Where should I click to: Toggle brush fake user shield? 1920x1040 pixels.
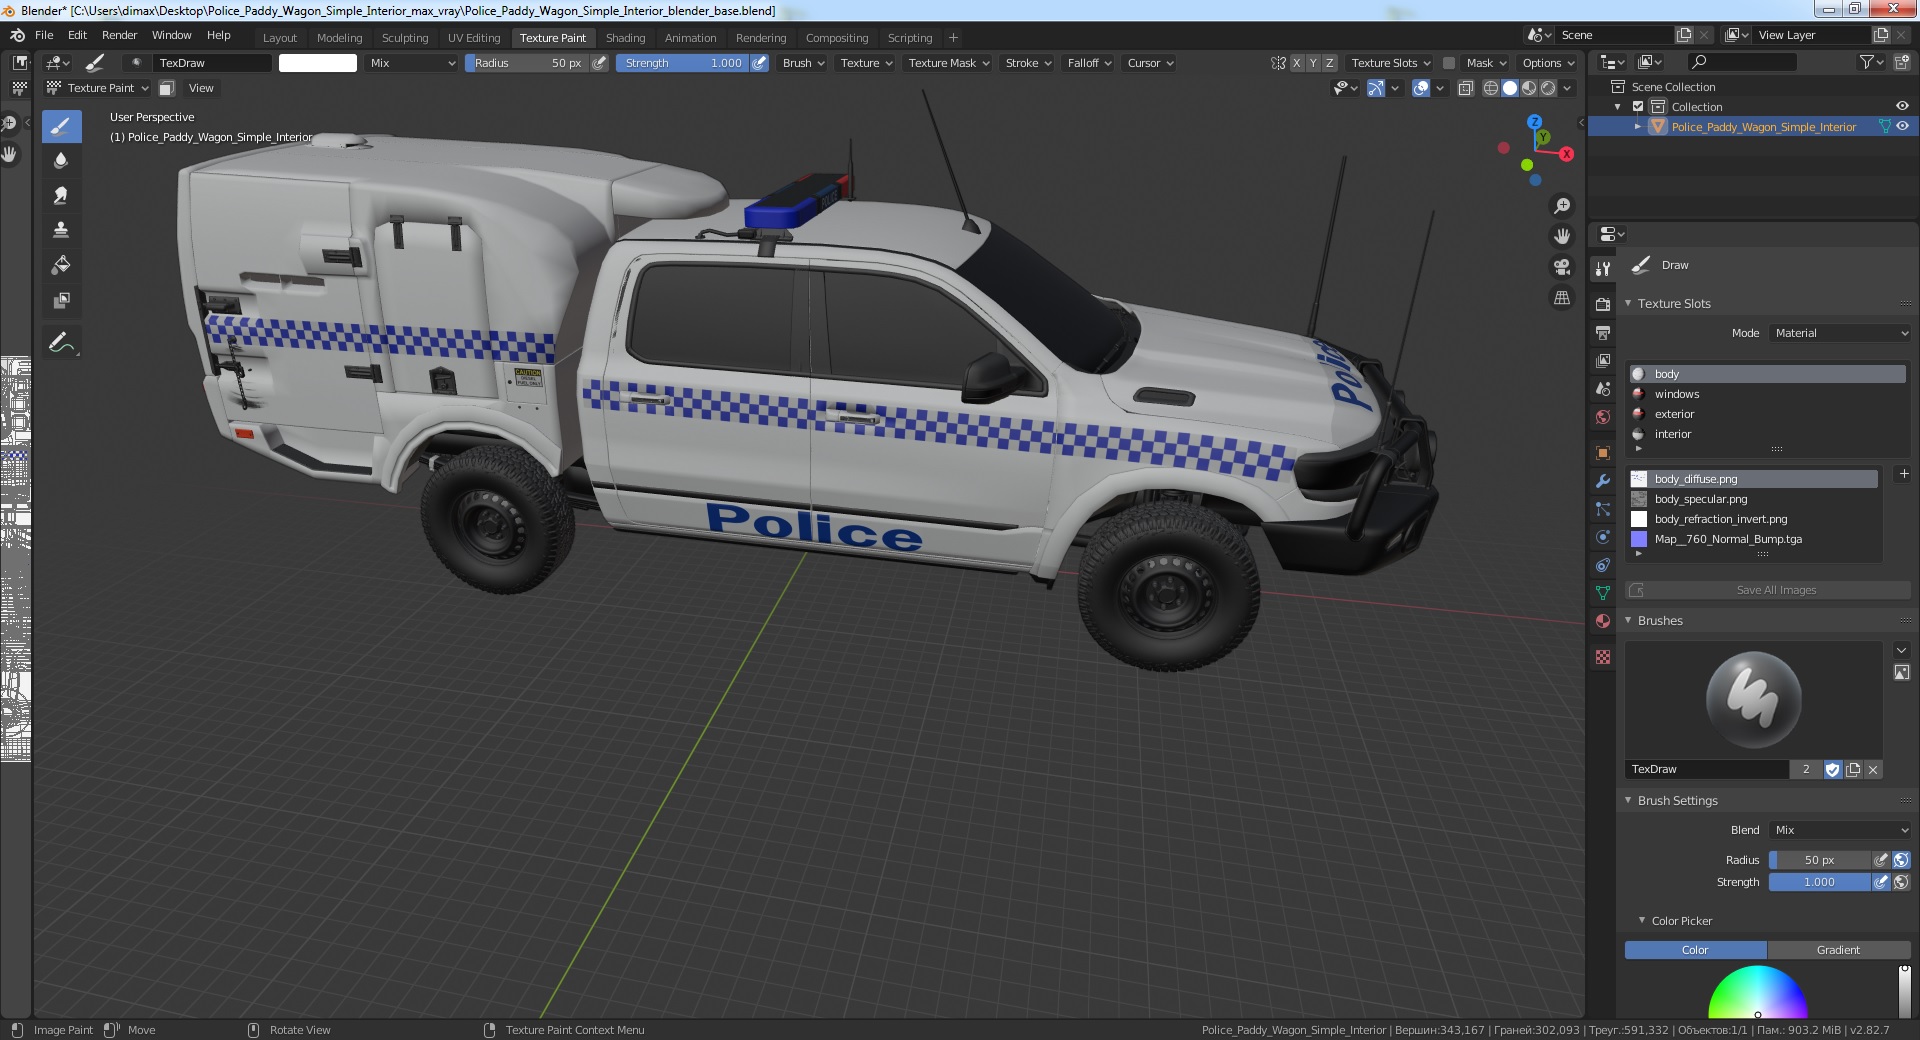[x=1832, y=769]
